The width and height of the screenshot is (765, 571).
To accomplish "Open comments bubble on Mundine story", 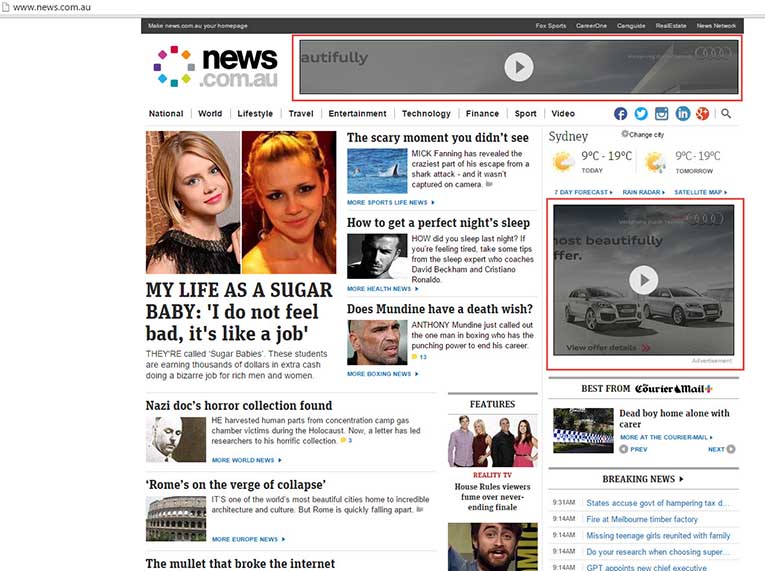I will (x=415, y=357).
